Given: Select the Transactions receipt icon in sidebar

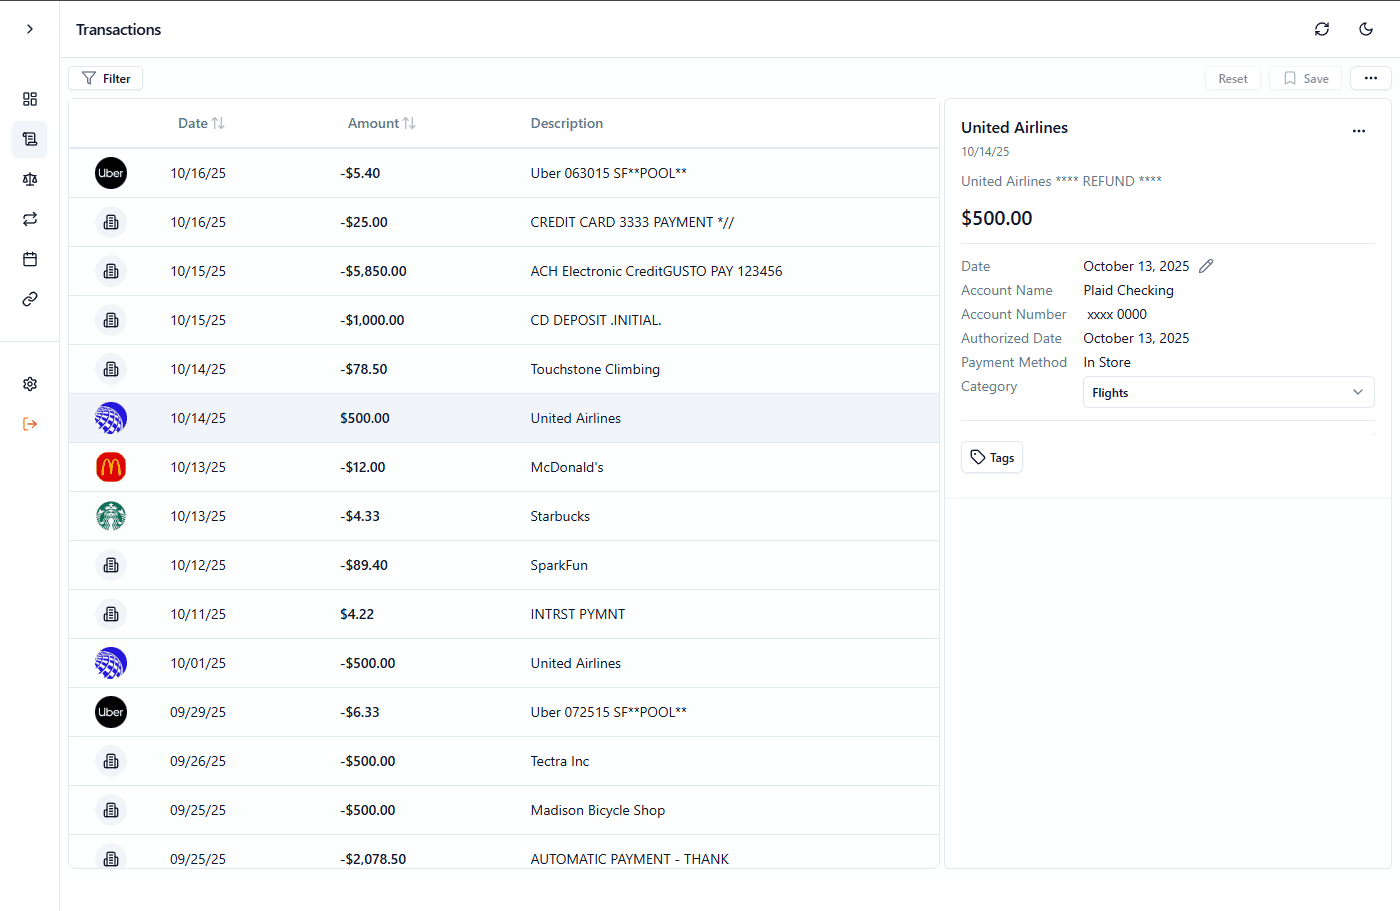Looking at the screenshot, I should click(x=30, y=139).
